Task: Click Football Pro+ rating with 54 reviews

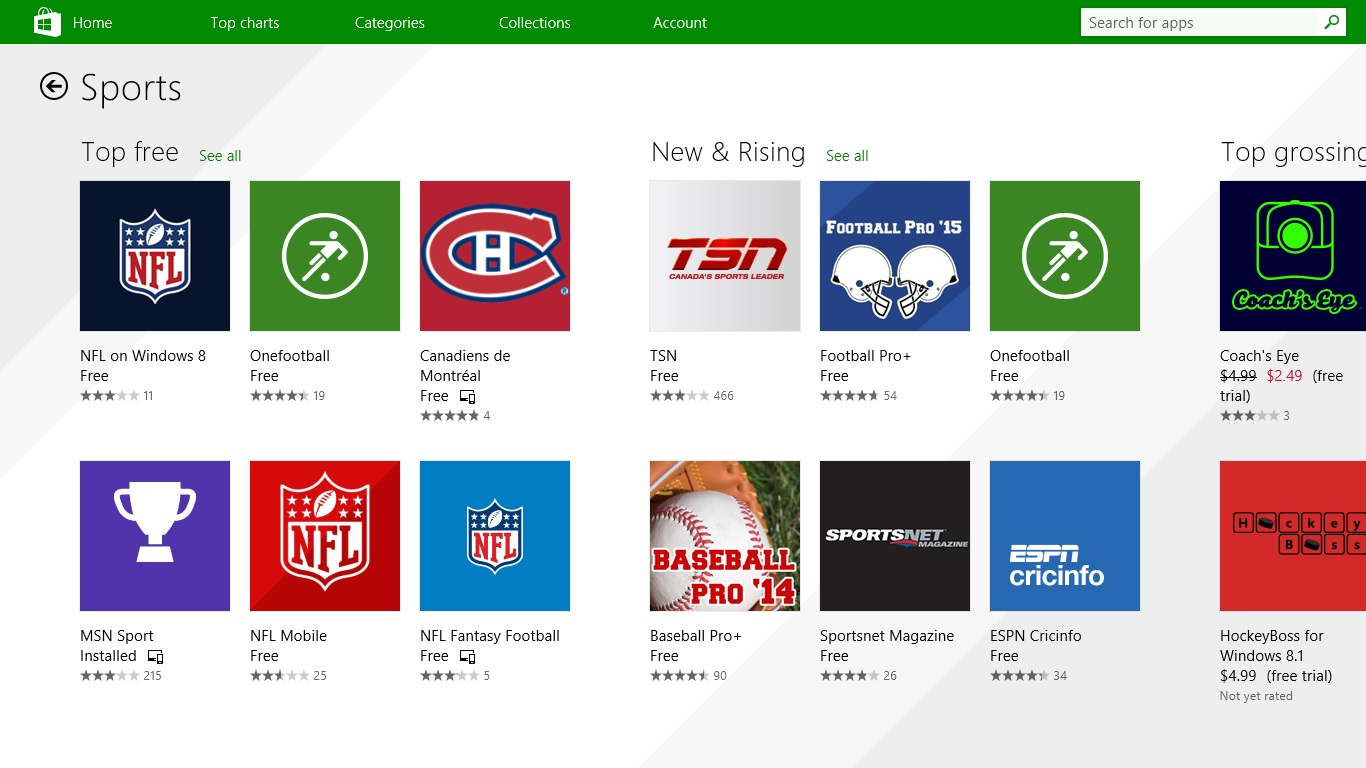Action: [x=858, y=396]
